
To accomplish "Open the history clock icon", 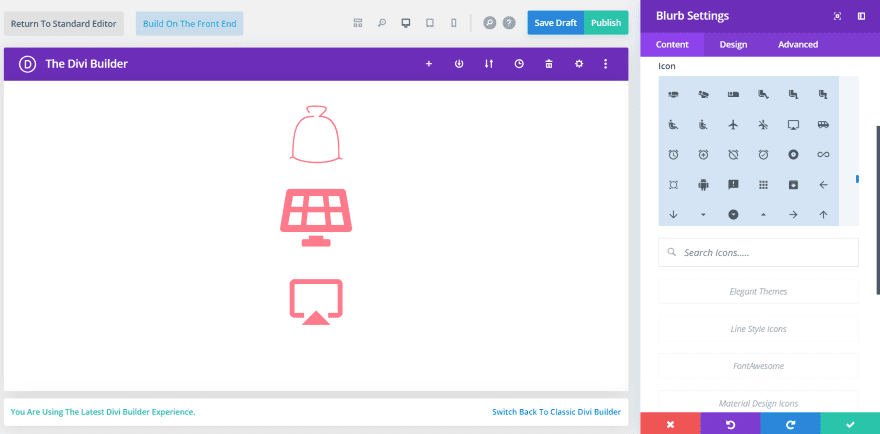I will [x=519, y=64].
